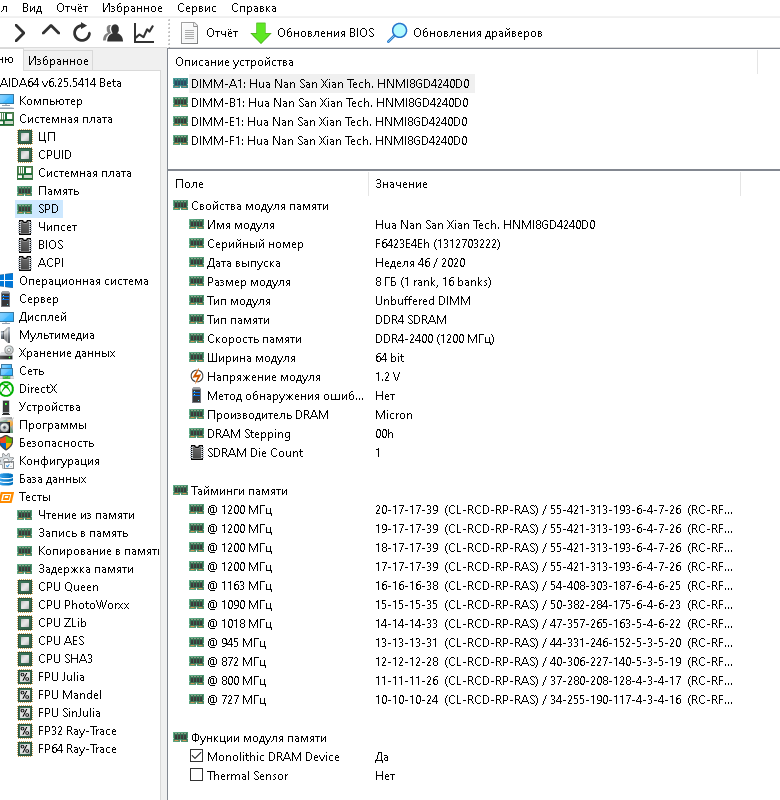Select DIMM-B1 device entry
The image size is (780, 800).
tap(321, 103)
